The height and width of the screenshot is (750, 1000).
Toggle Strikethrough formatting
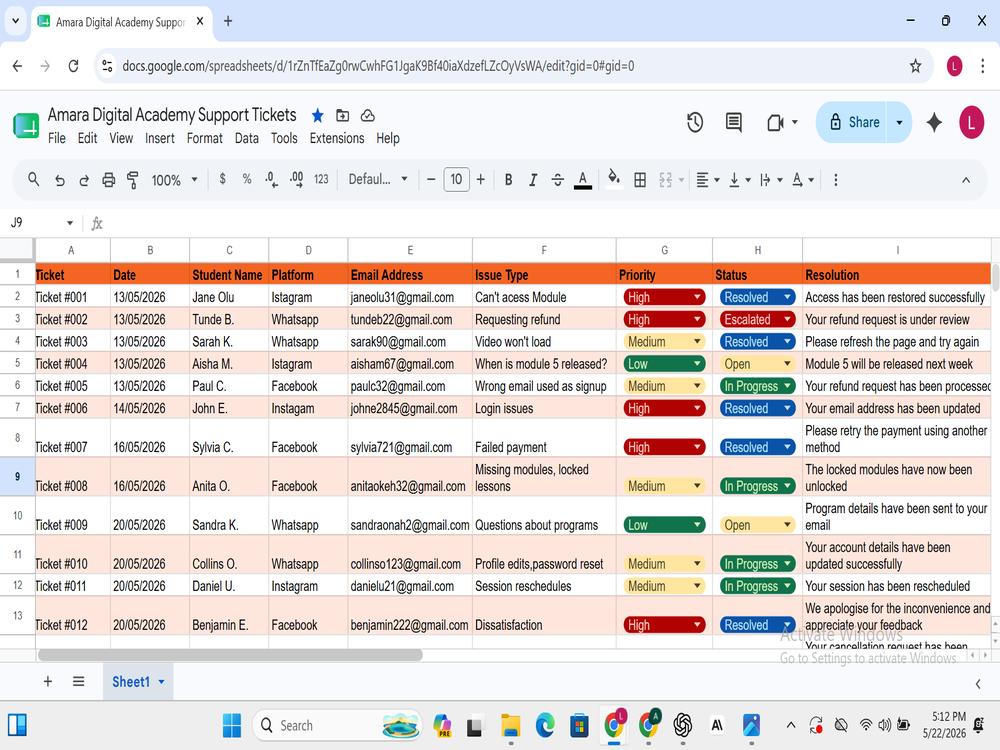pos(557,180)
